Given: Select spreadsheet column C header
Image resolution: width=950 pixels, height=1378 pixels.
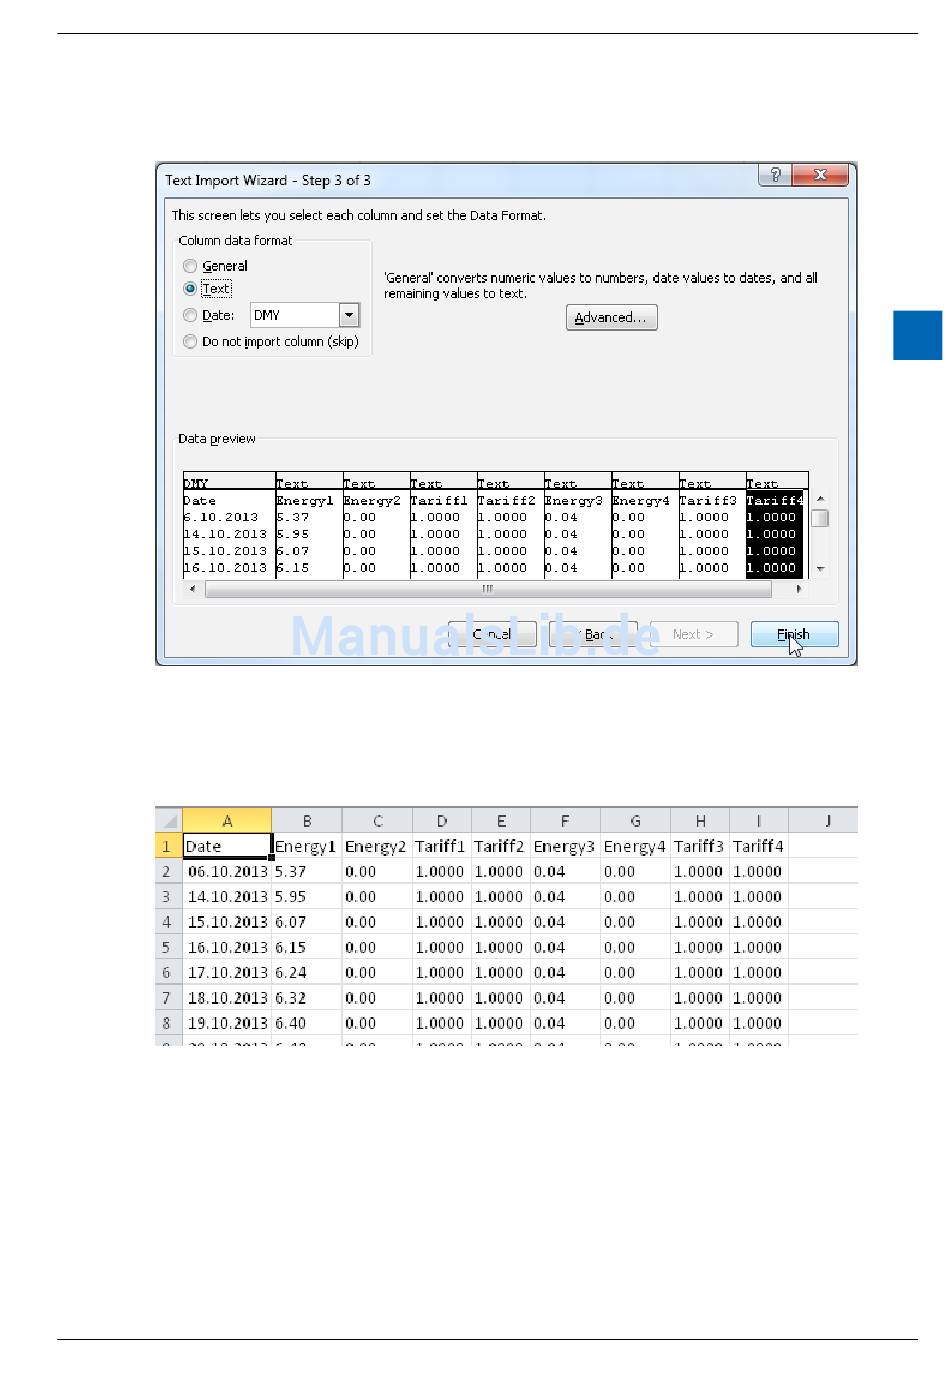Looking at the screenshot, I should coord(377,820).
